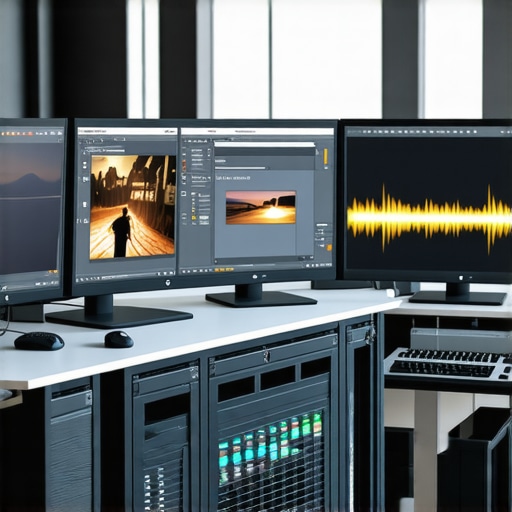The width and height of the screenshot is (512, 512).
Task: Click the small orange swatch in middle window
Action: 329,247
